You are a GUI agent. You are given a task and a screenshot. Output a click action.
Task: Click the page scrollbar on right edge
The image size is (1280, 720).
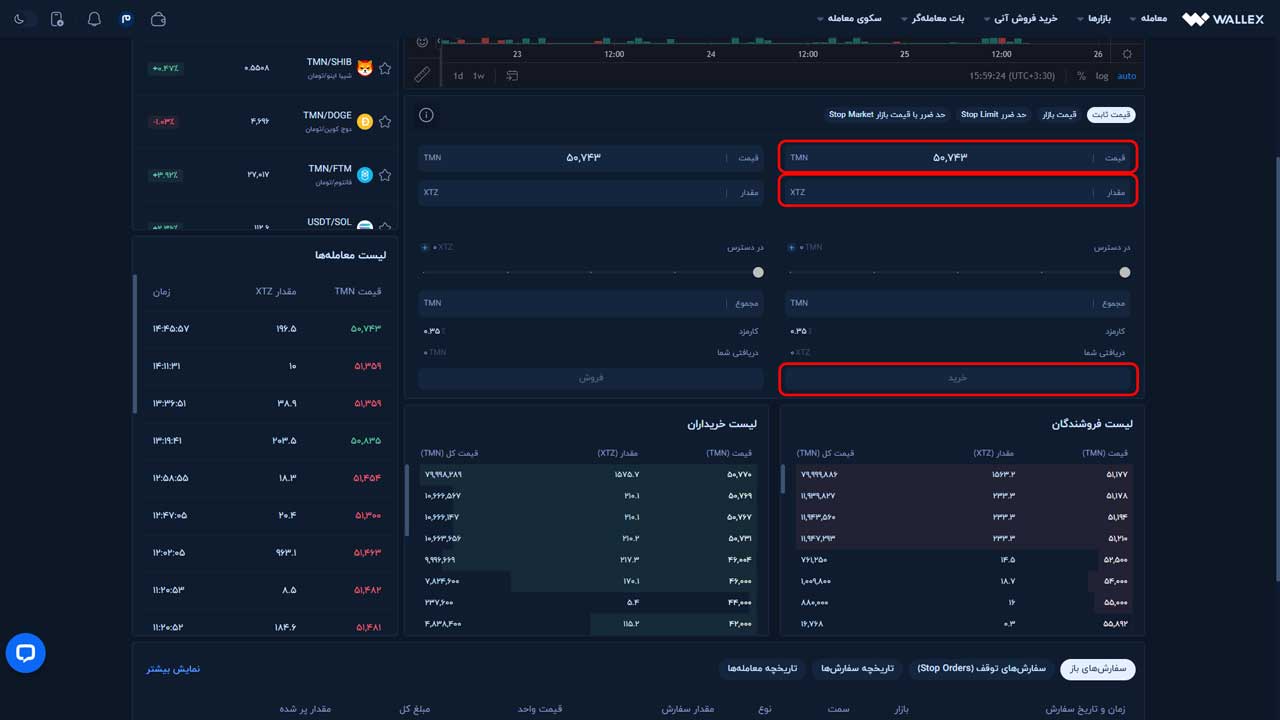[1276, 368]
